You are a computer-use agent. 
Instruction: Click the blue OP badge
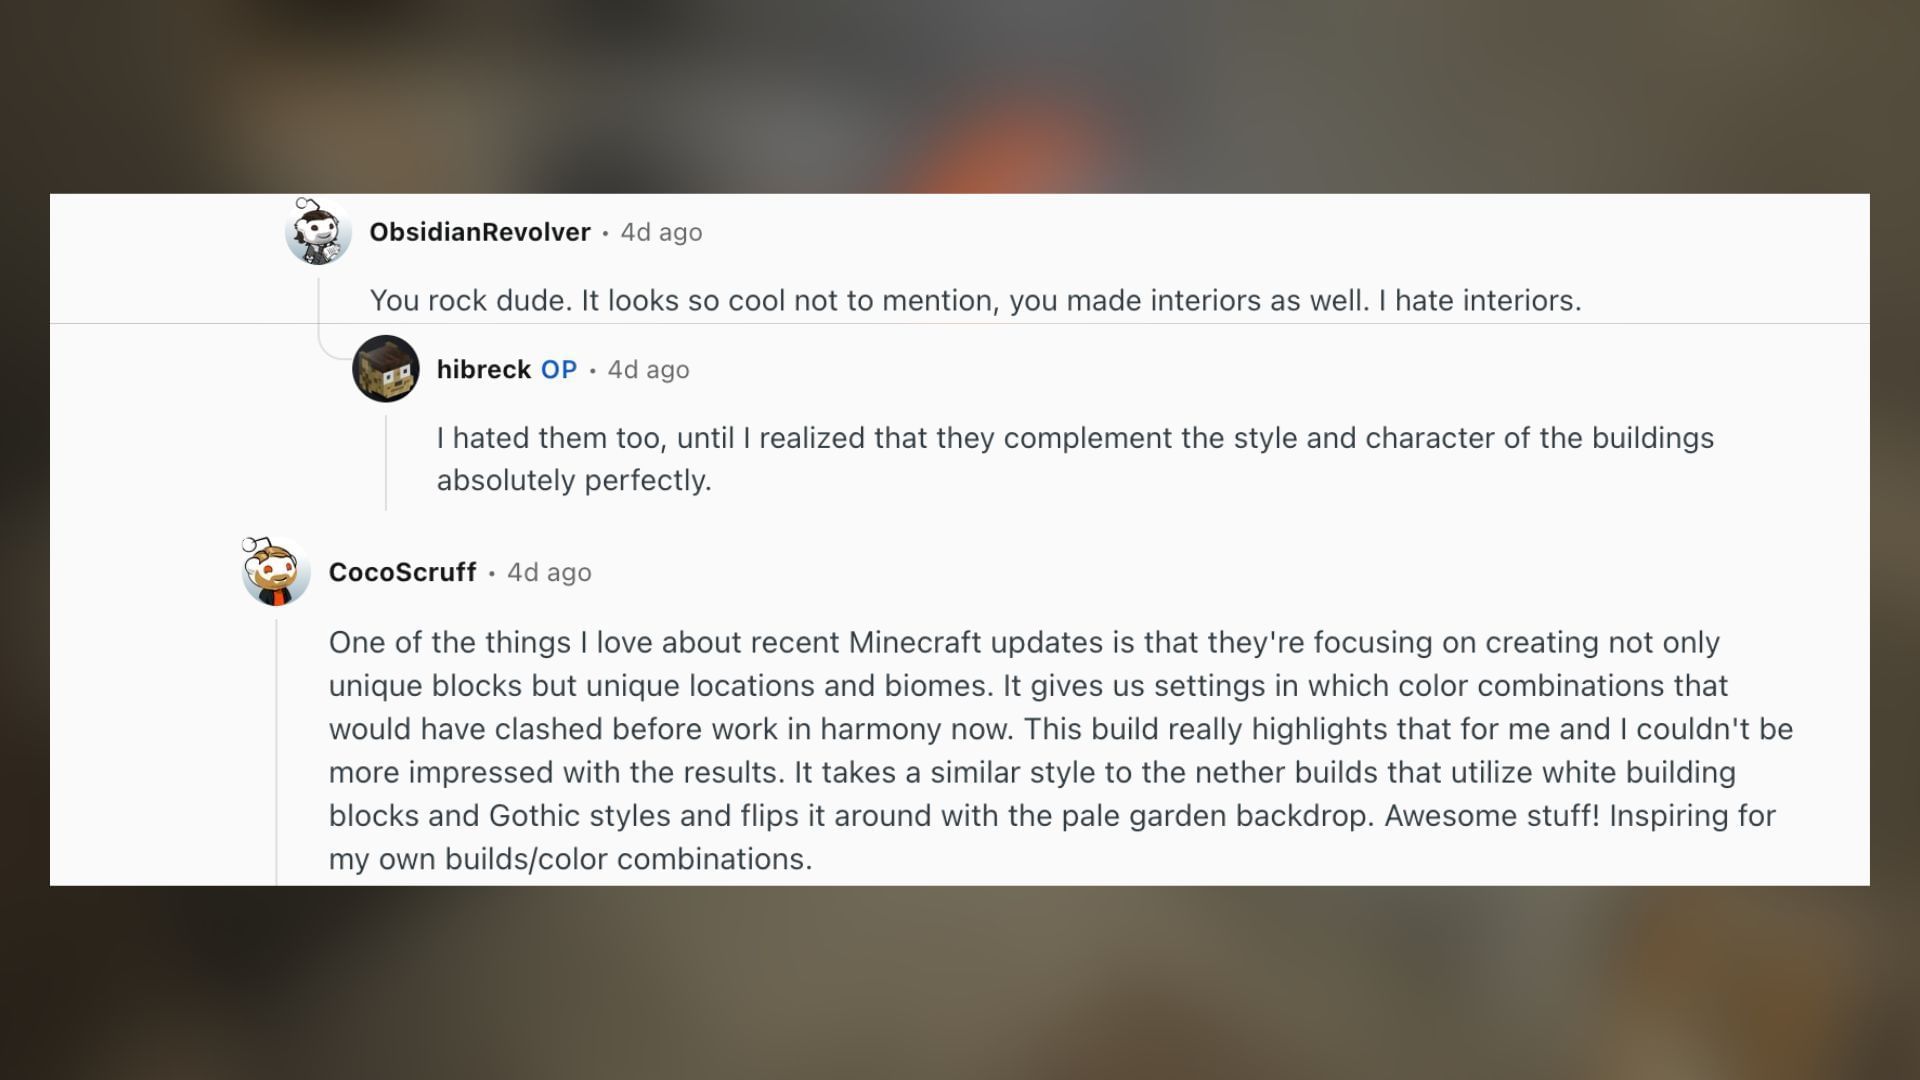point(559,369)
